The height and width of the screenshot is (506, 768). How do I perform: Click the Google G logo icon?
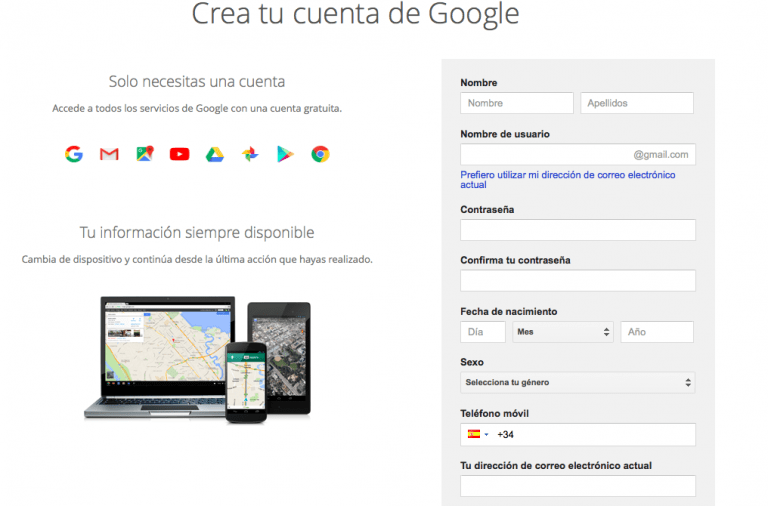(74, 154)
